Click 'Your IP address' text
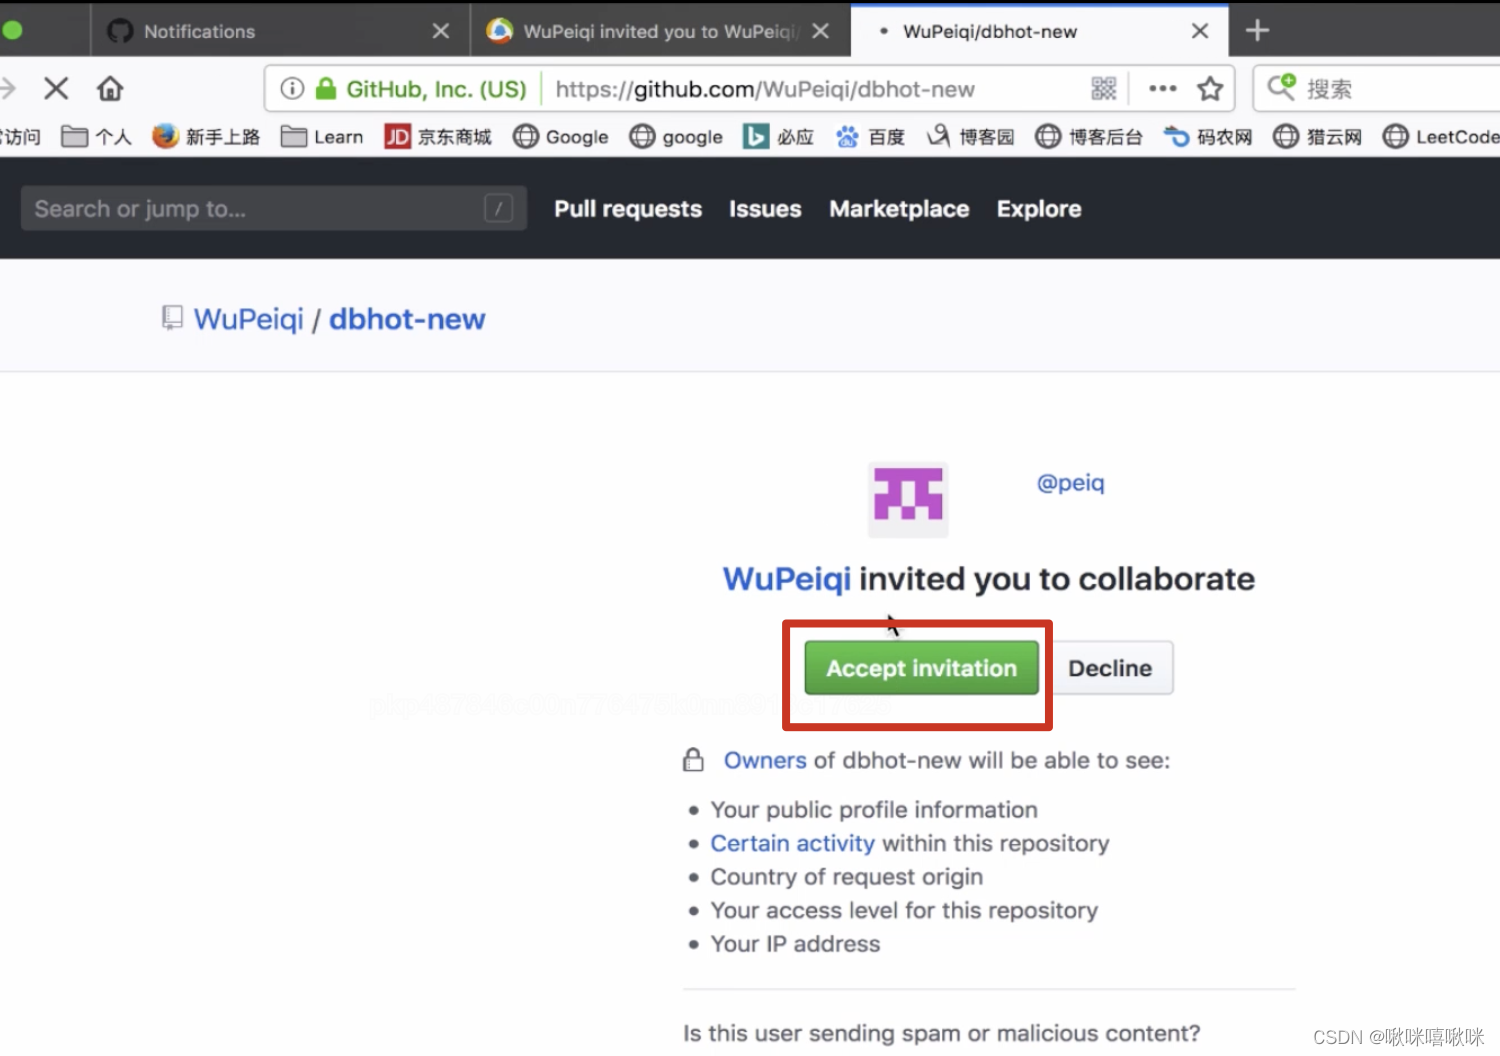Viewport: 1500px width, 1056px height. tap(795, 944)
